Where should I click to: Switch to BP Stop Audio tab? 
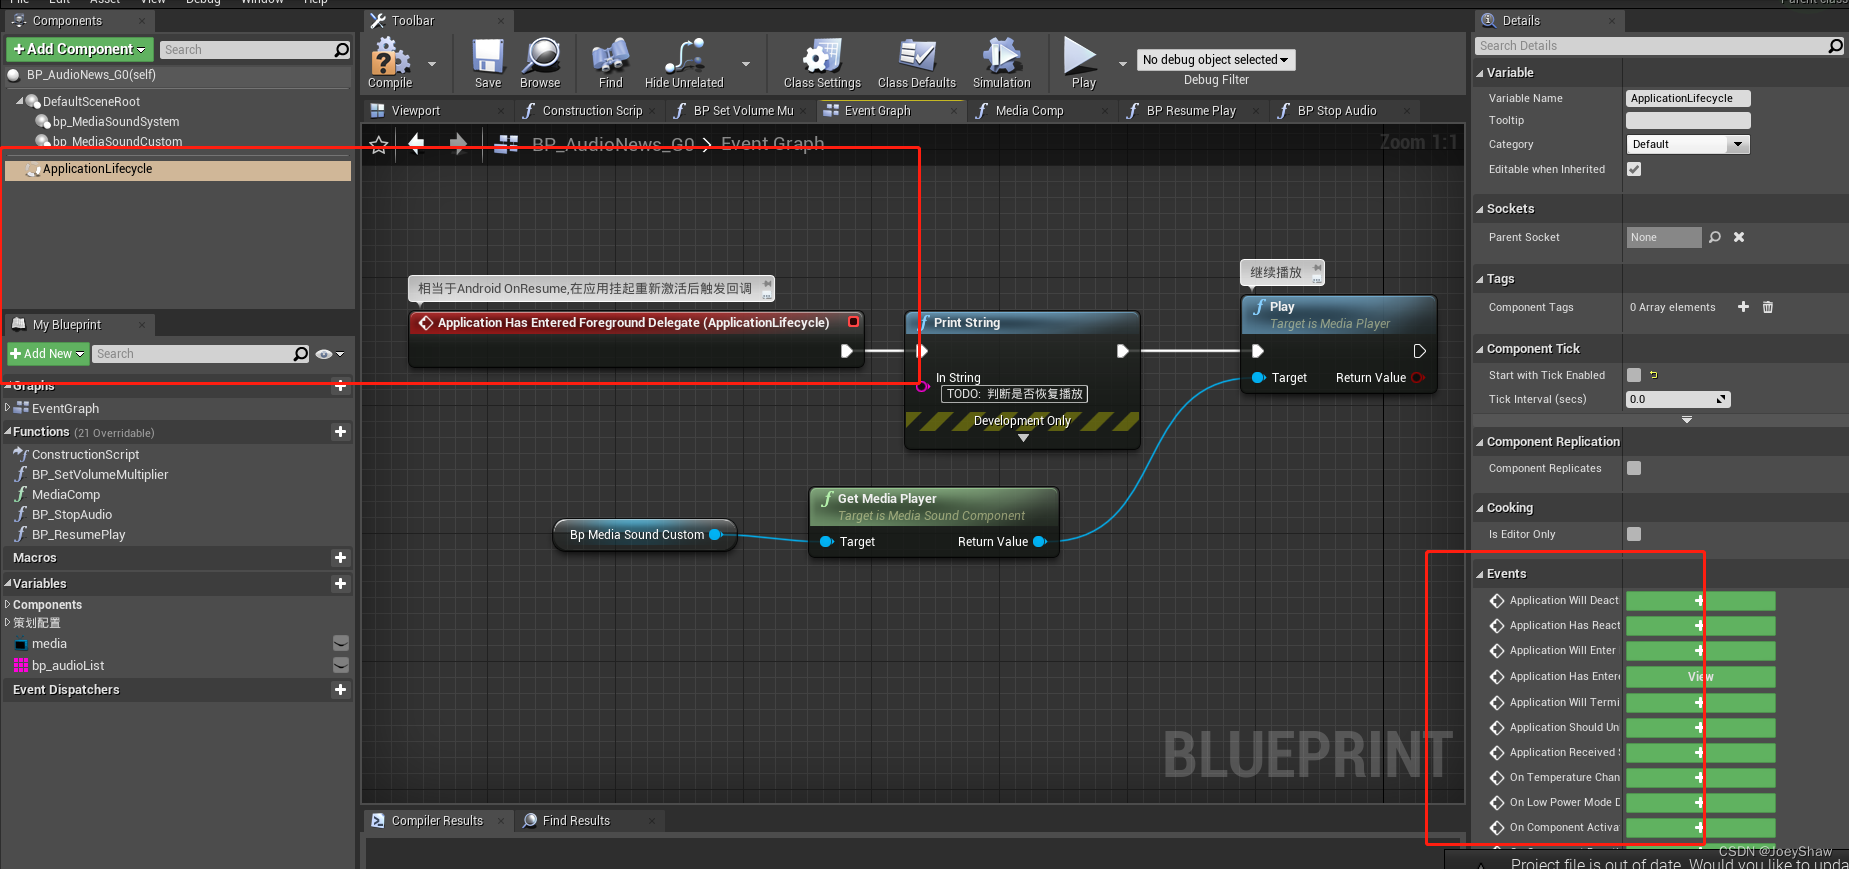pyautogui.click(x=1337, y=111)
